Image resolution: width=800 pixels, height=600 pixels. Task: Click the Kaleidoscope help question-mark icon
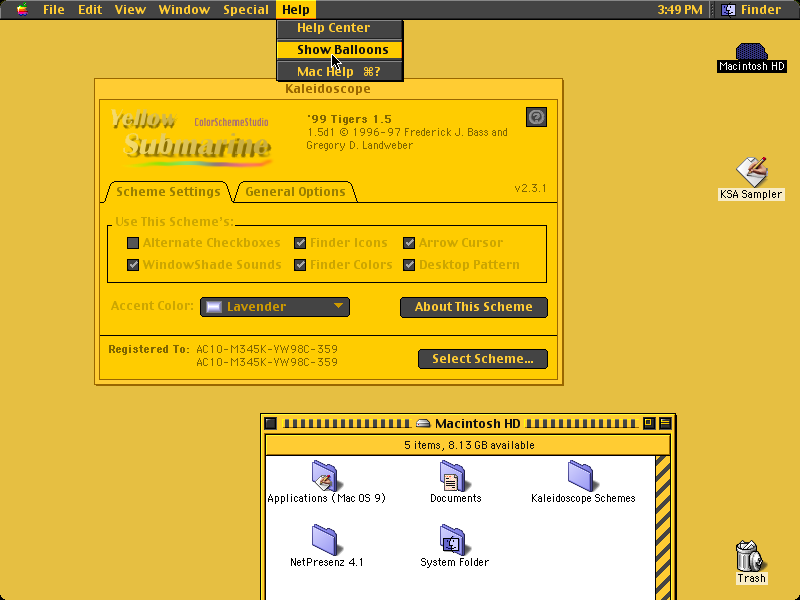point(536,117)
